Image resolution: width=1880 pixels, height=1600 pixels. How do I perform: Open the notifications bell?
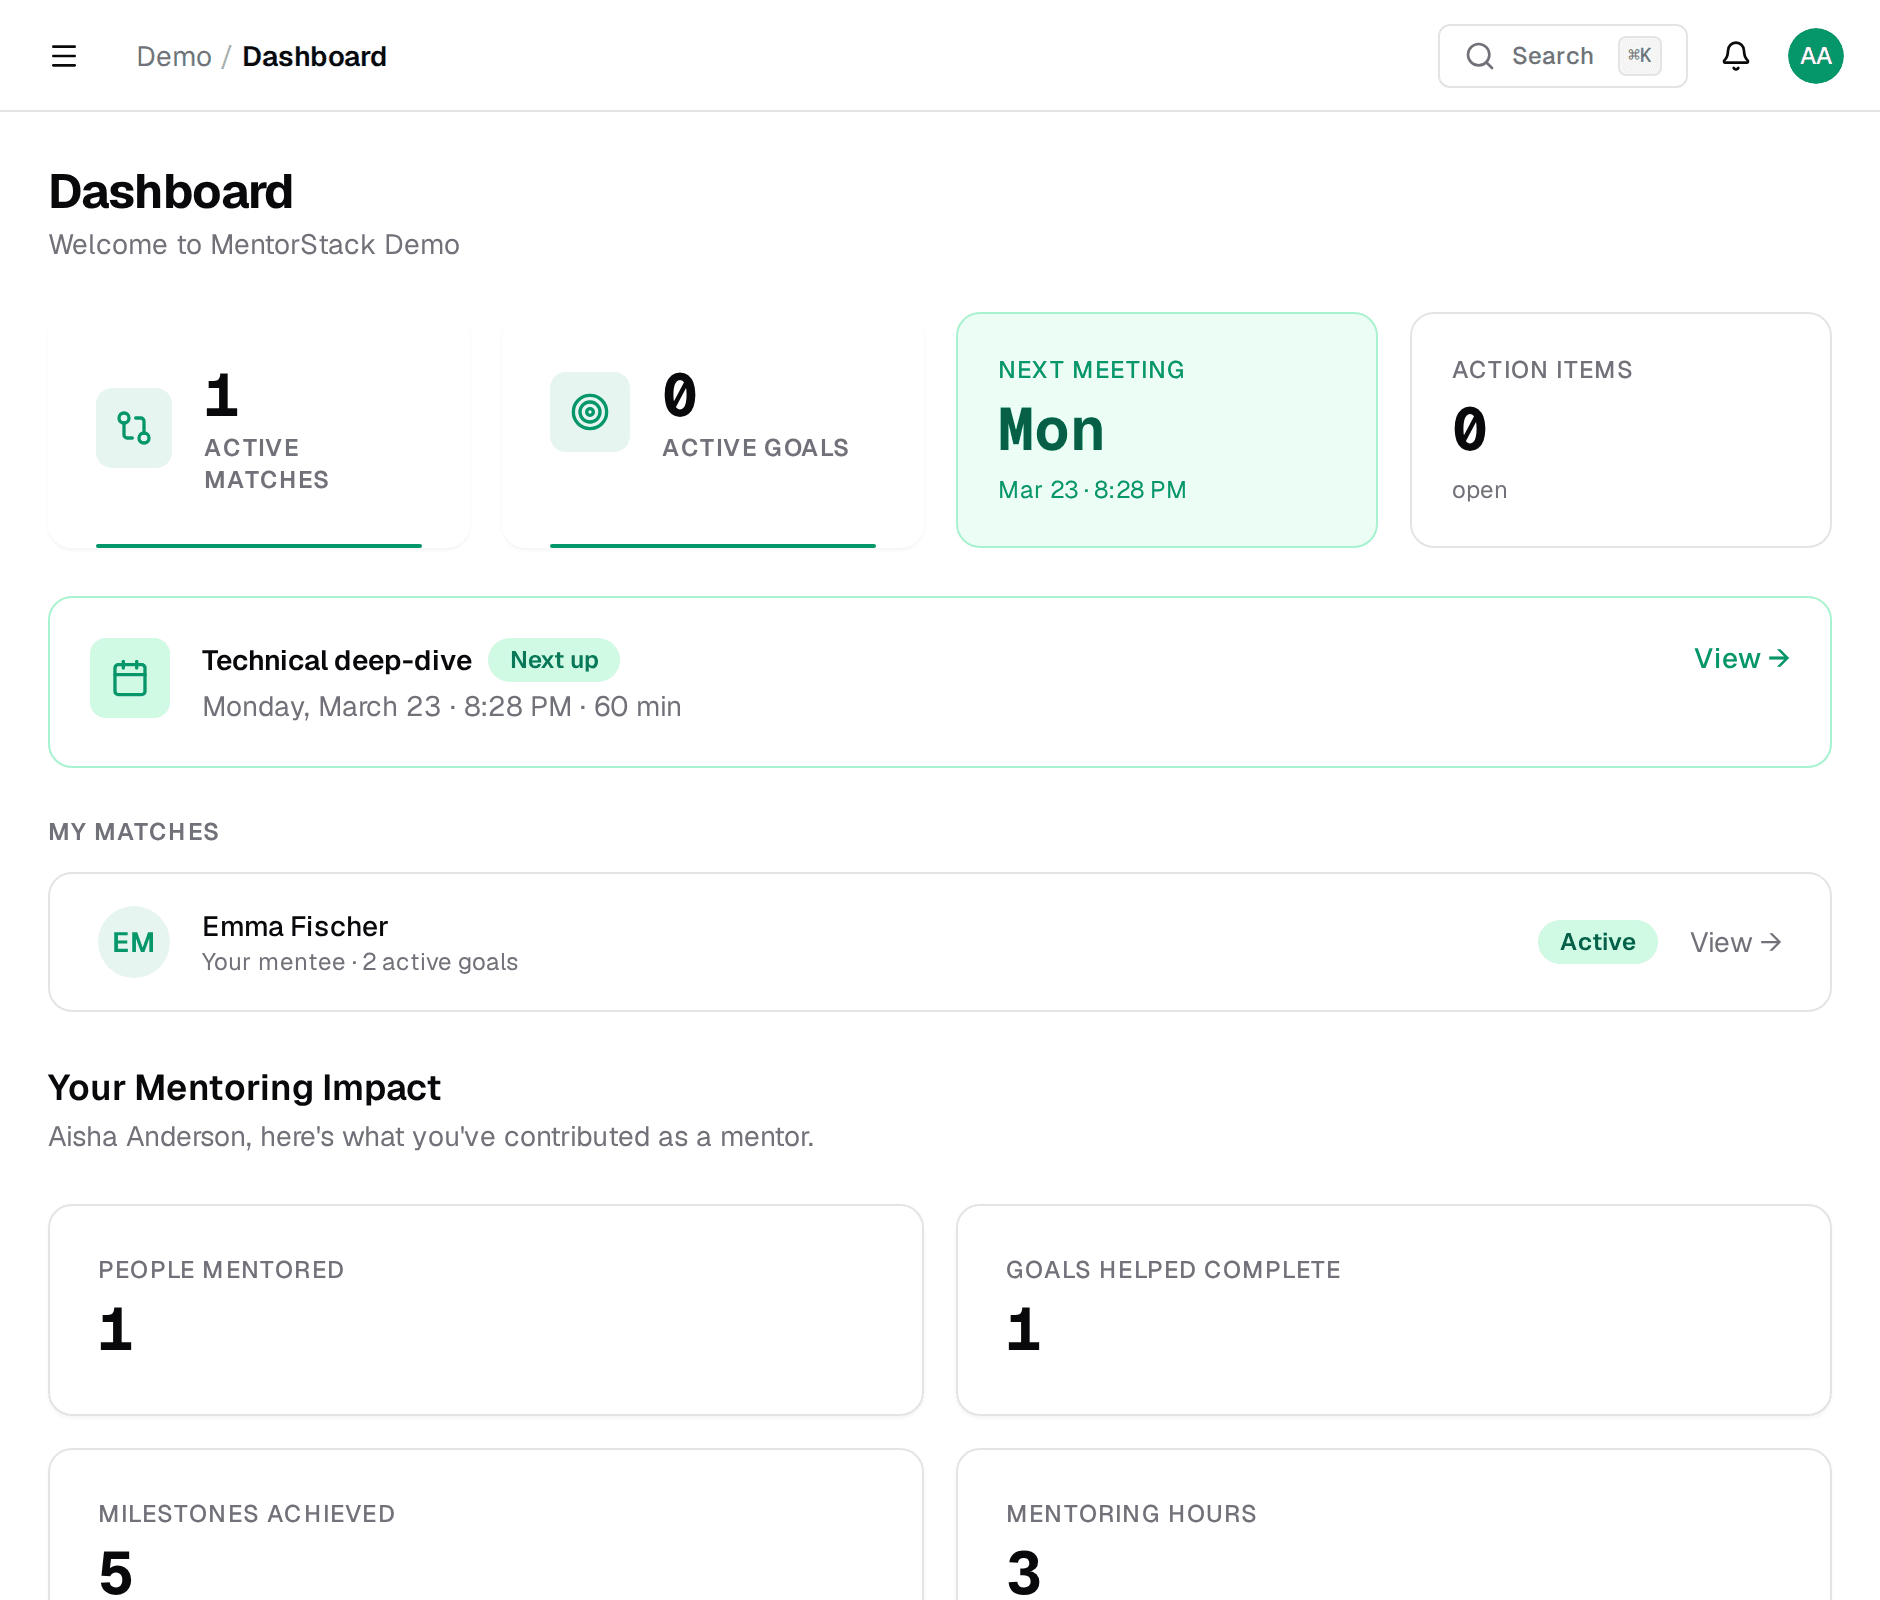[1736, 56]
